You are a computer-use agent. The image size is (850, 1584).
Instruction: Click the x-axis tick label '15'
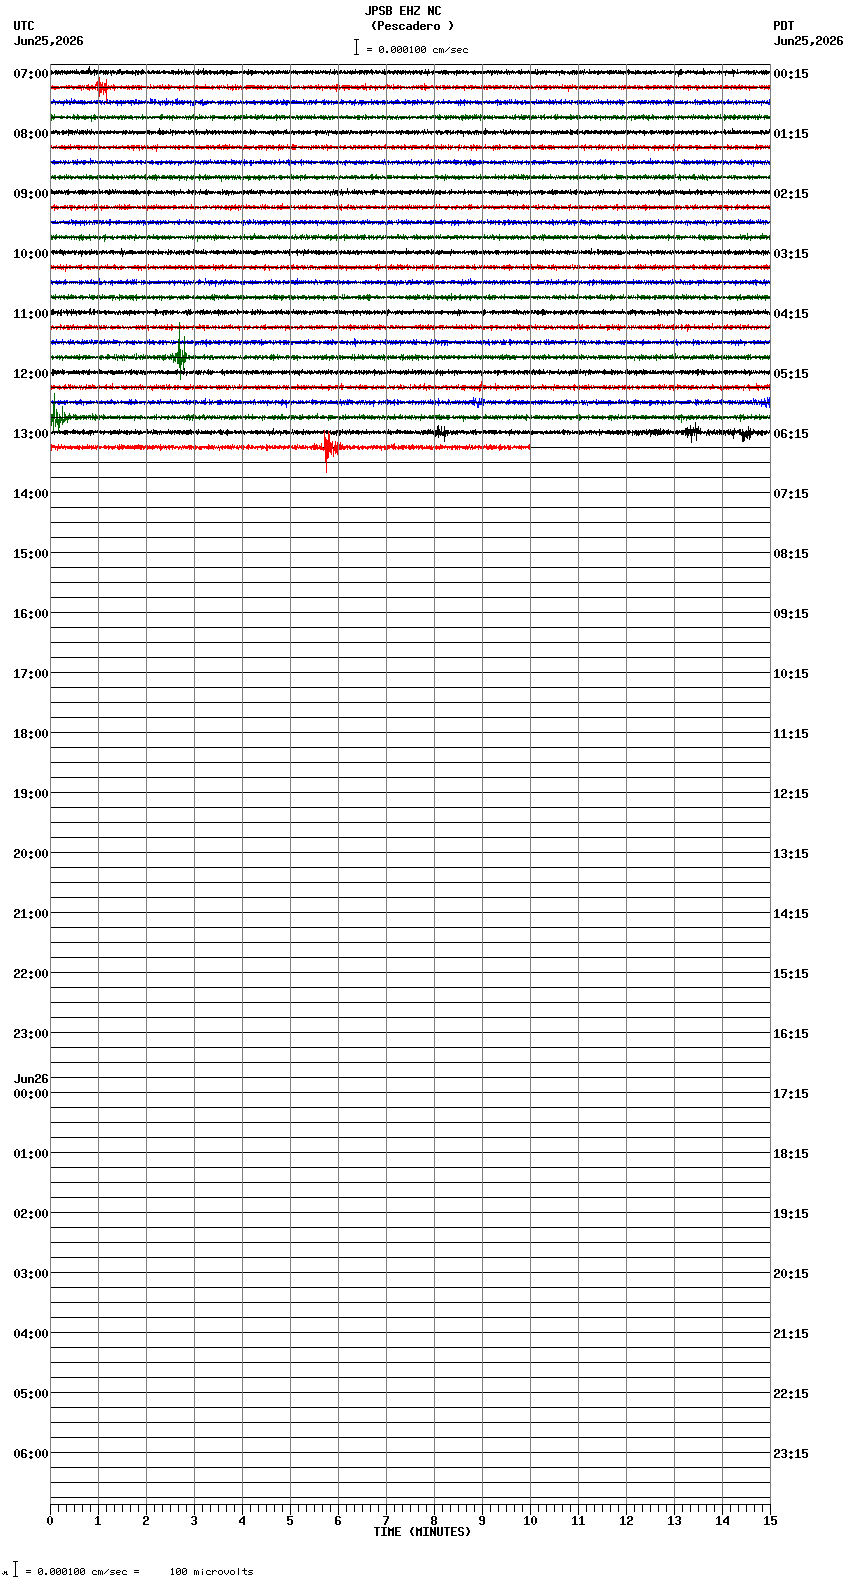coord(770,1521)
